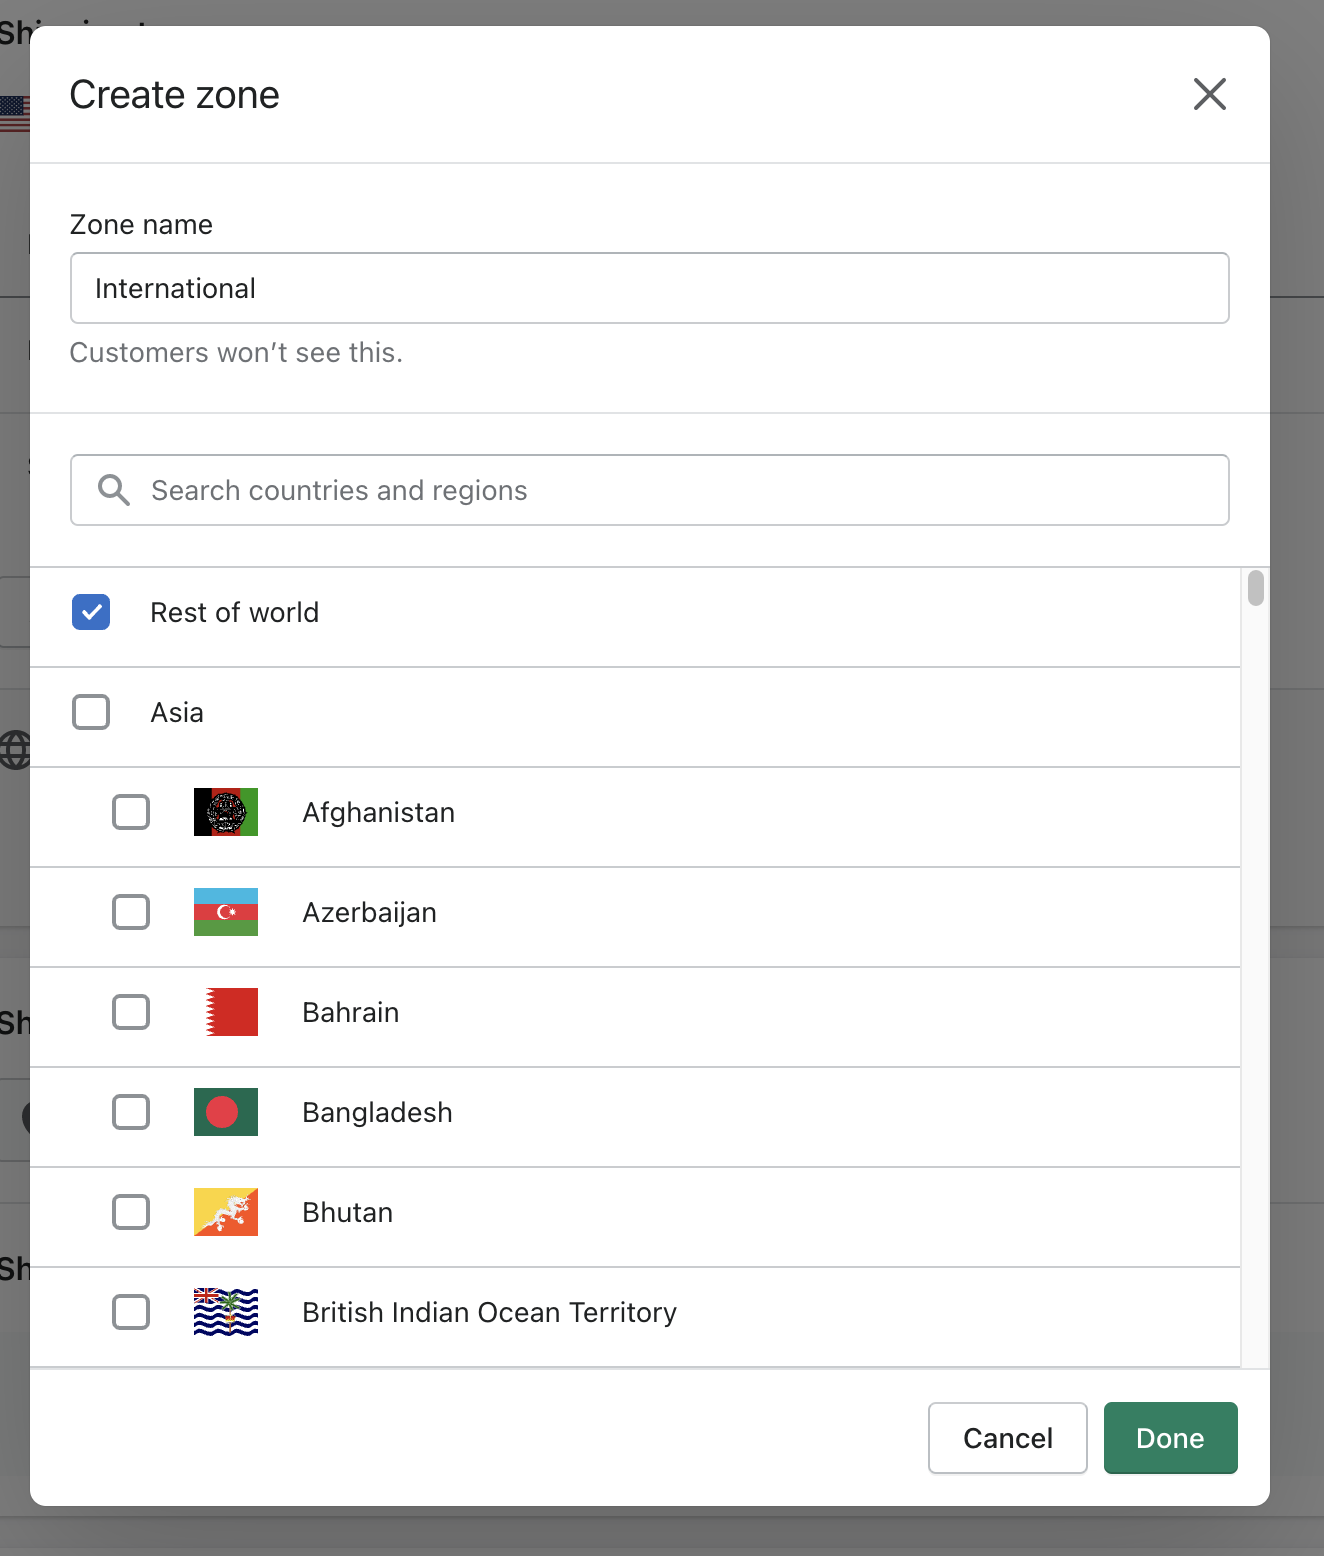Select the Afghanistan checkbox
This screenshot has height=1556, width=1324.
coord(131,812)
